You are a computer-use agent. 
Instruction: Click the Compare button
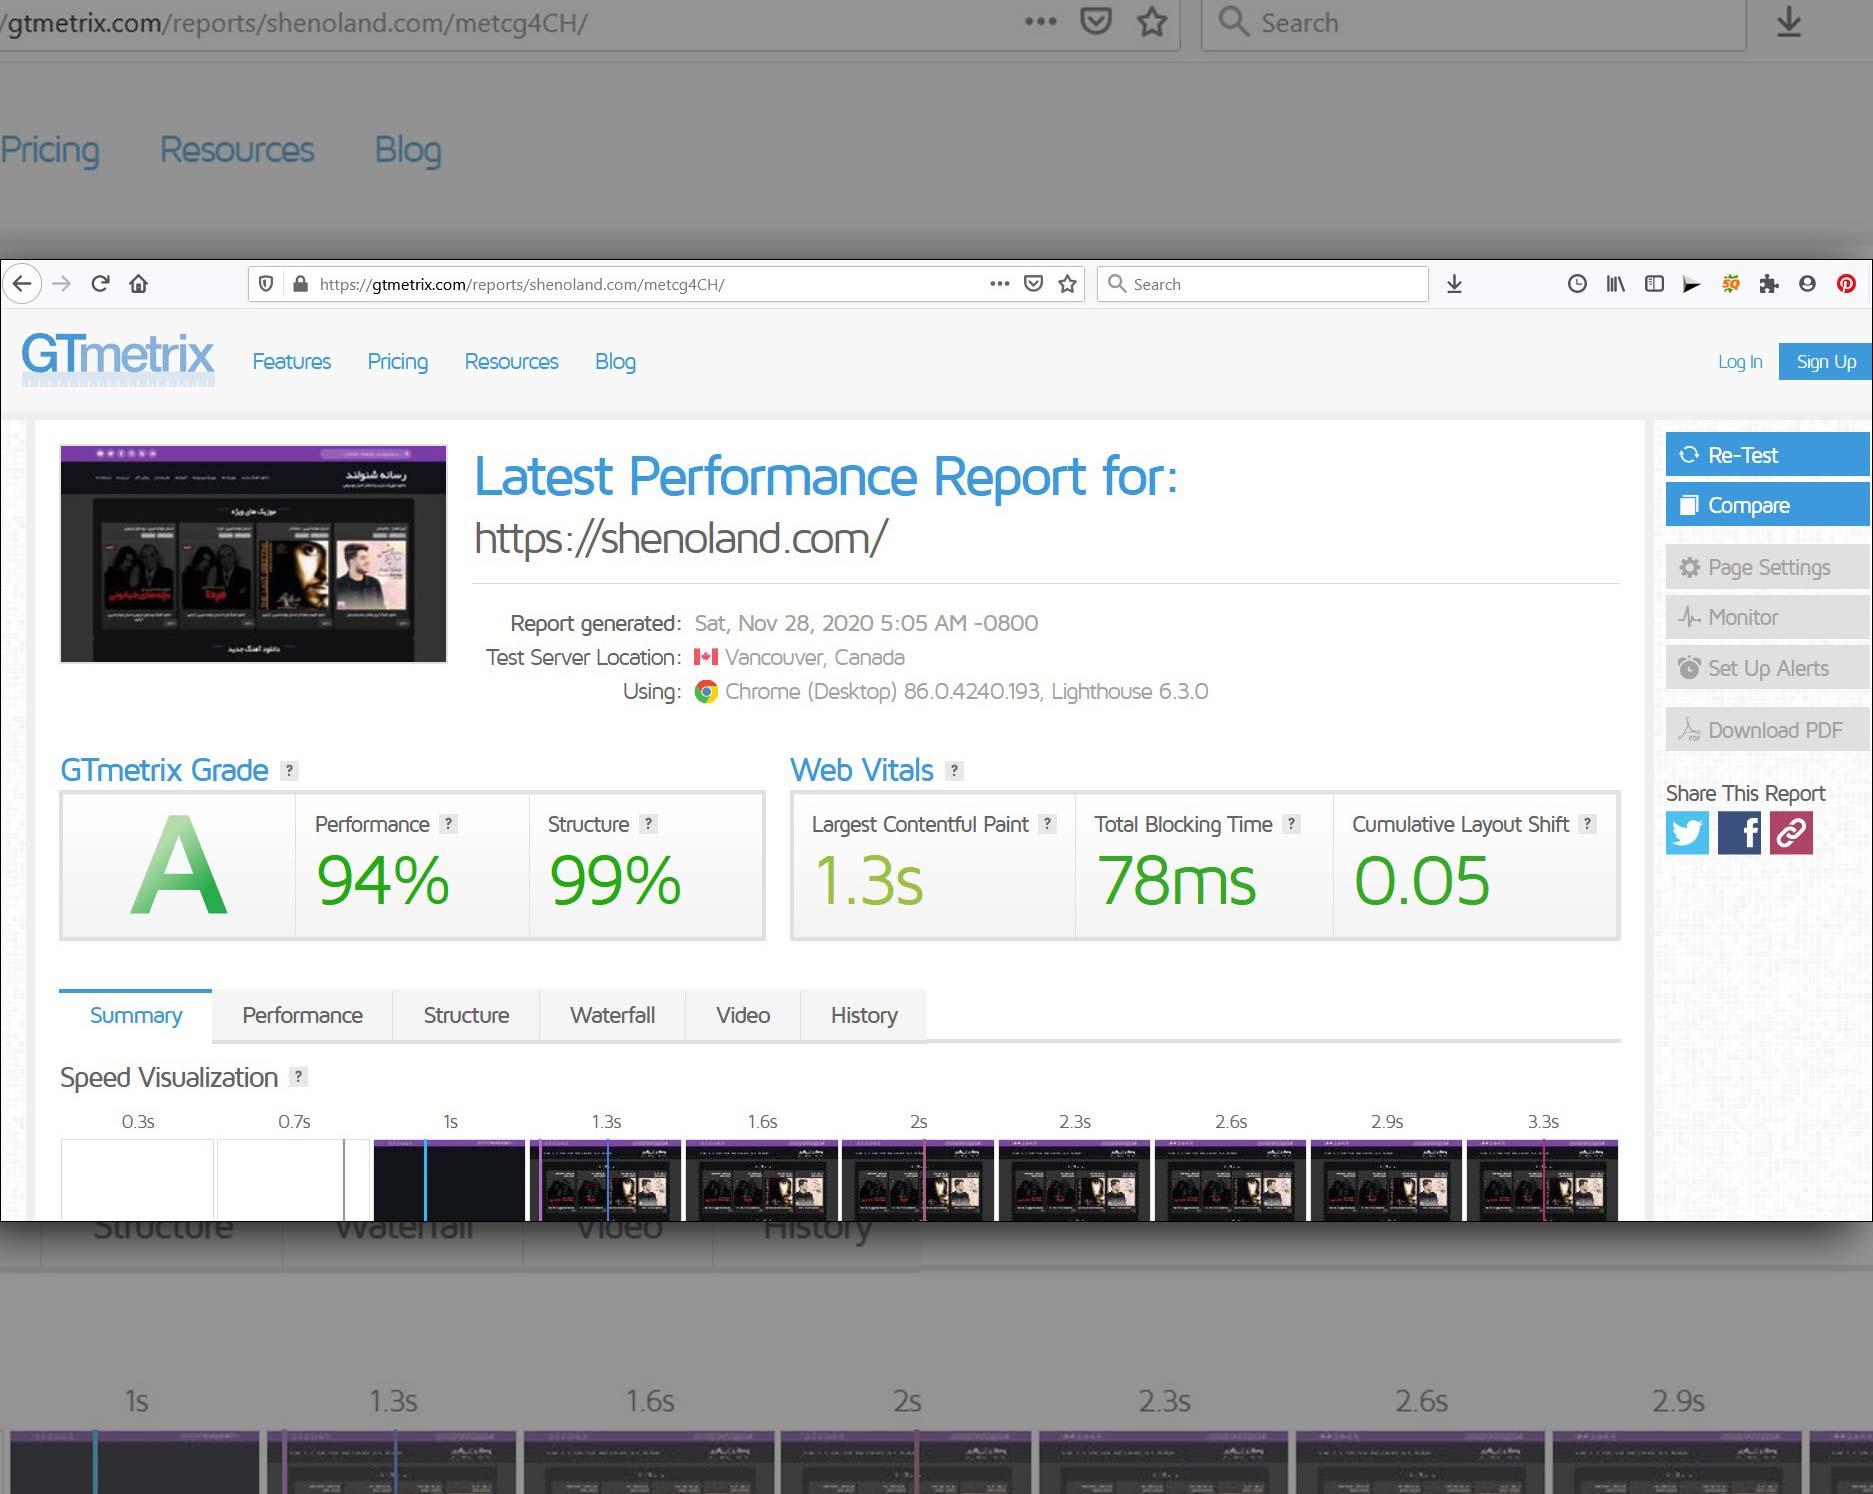pyautogui.click(x=1768, y=505)
